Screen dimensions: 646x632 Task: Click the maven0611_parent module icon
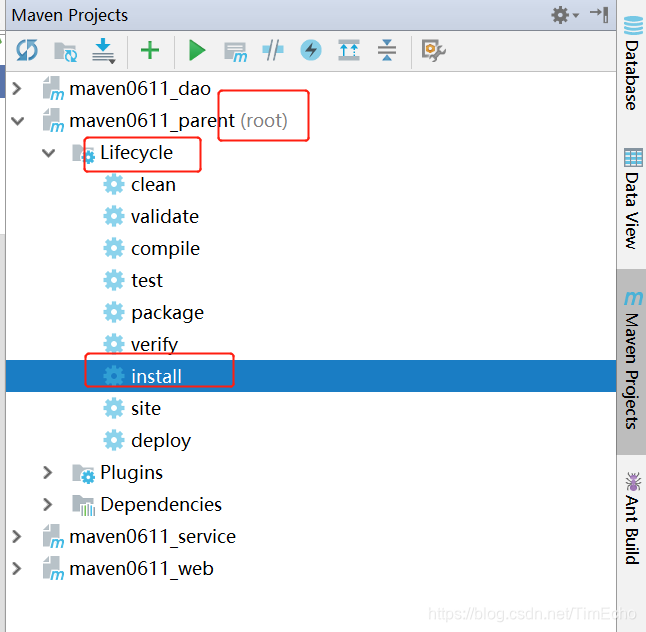(x=54, y=121)
